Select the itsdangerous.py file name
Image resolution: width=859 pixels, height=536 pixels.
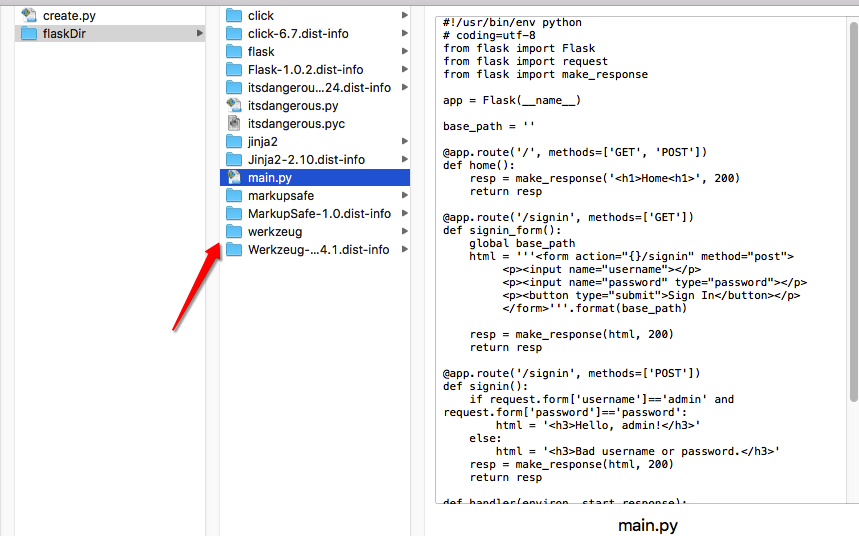293,106
